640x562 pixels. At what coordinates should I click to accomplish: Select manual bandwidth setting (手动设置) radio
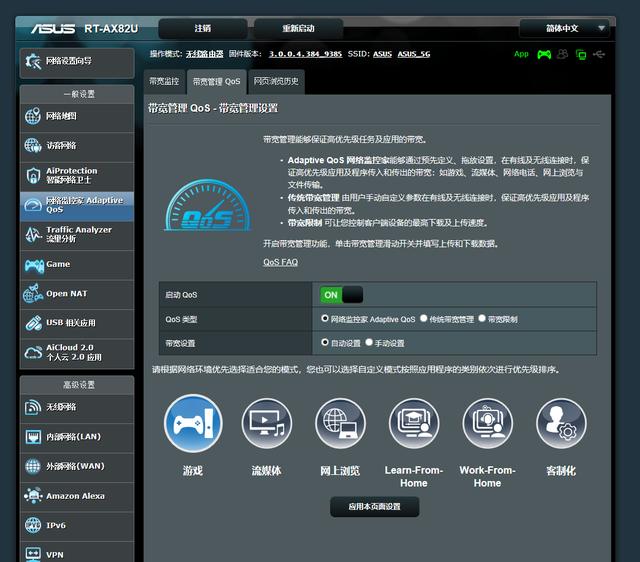click(x=369, y=342)
